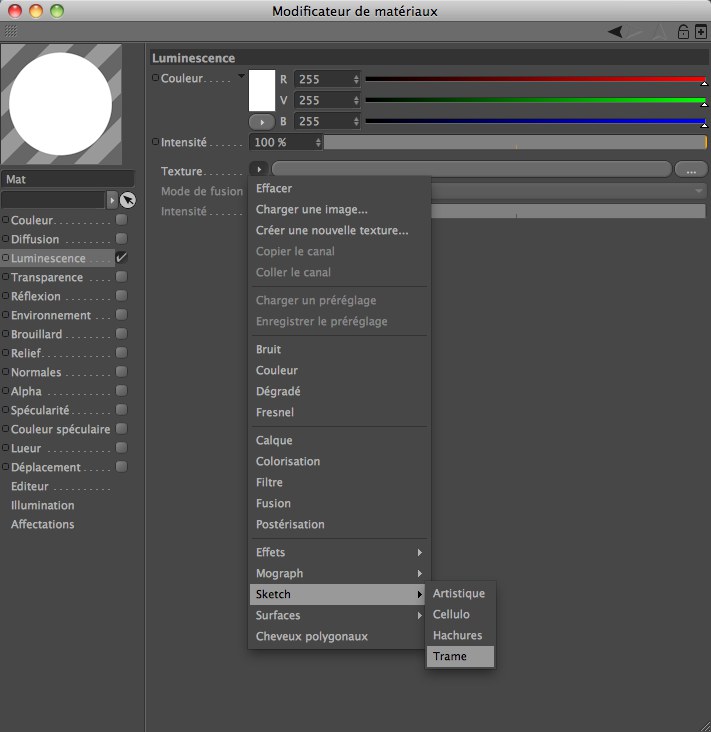Click the white Couleur color swatch

261,90
